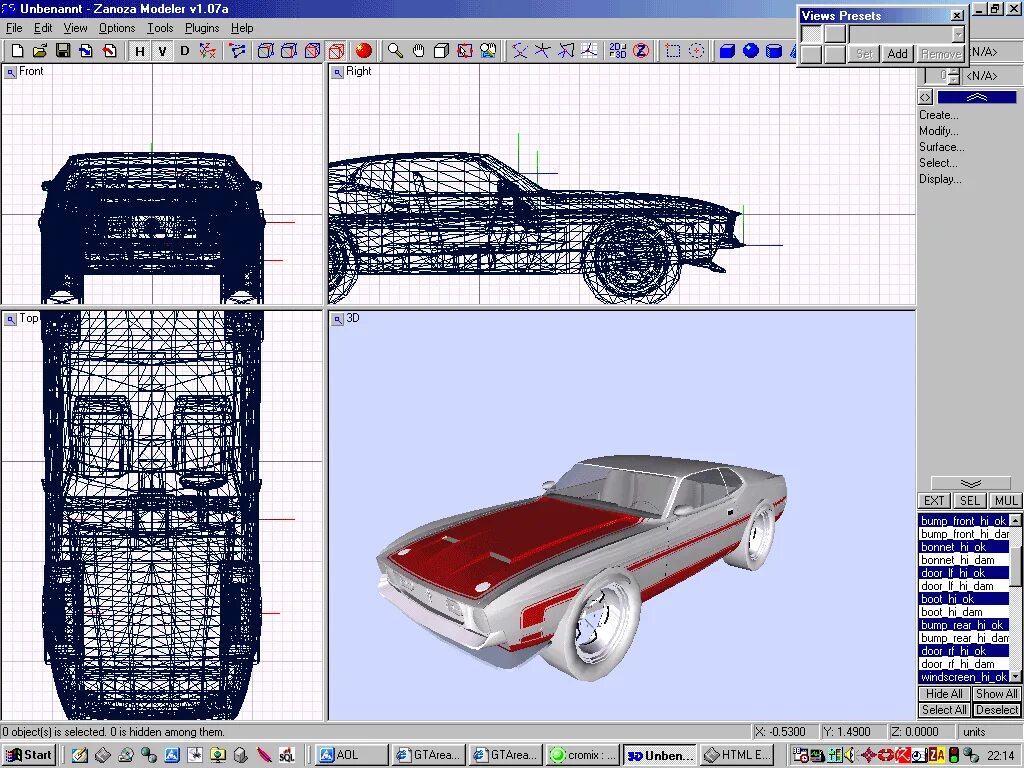Expand the Surface... command group
Image resolution: width=1024 pixels, height=768 pixels.
(x=941, y=147)
